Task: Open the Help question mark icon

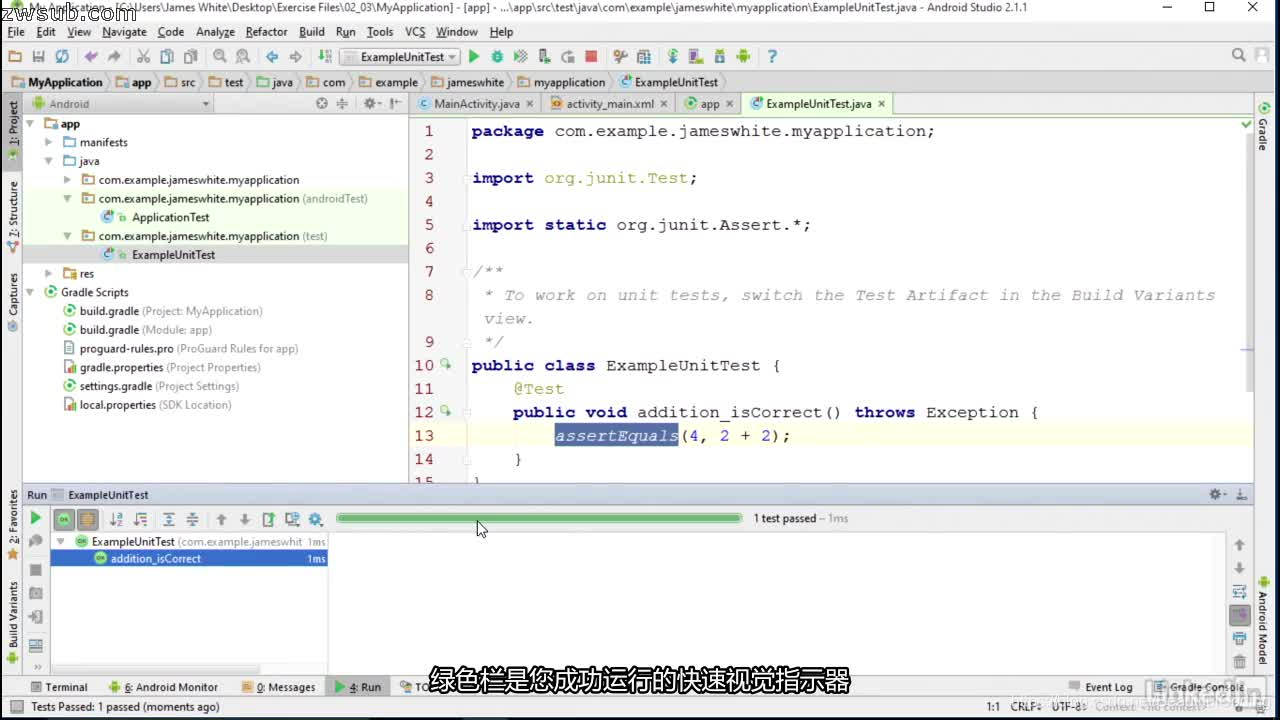Action: pos(772,57)
